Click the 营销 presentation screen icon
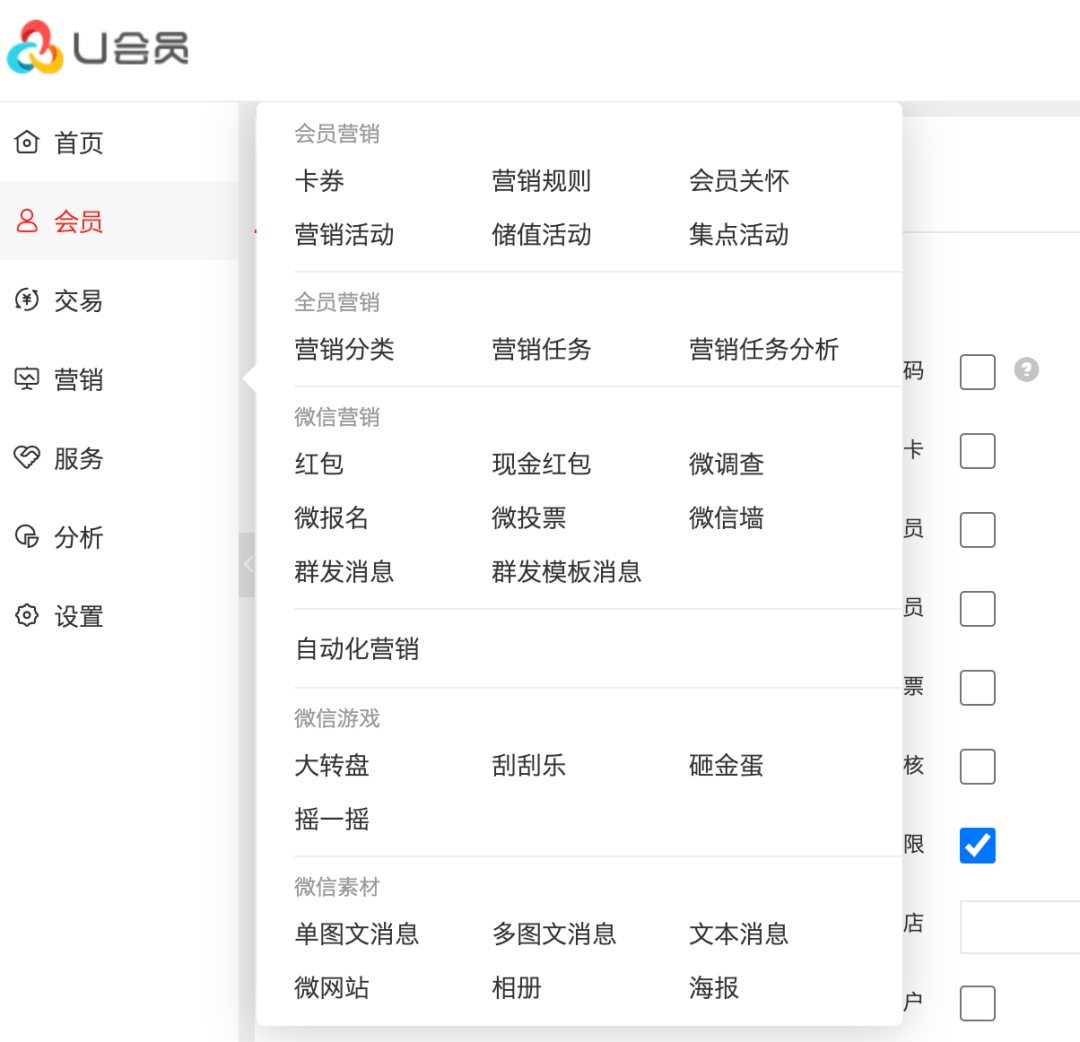This screenshot has width=1080, height=1042. 26,379
